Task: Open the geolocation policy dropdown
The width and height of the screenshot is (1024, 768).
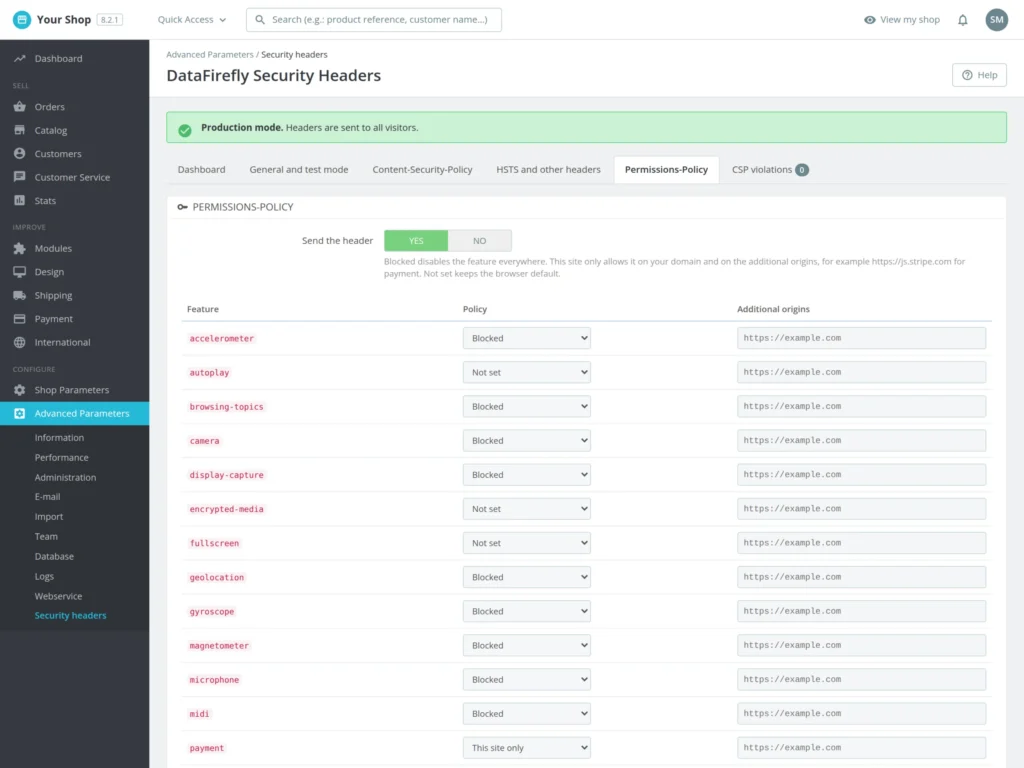Action: 526,577
